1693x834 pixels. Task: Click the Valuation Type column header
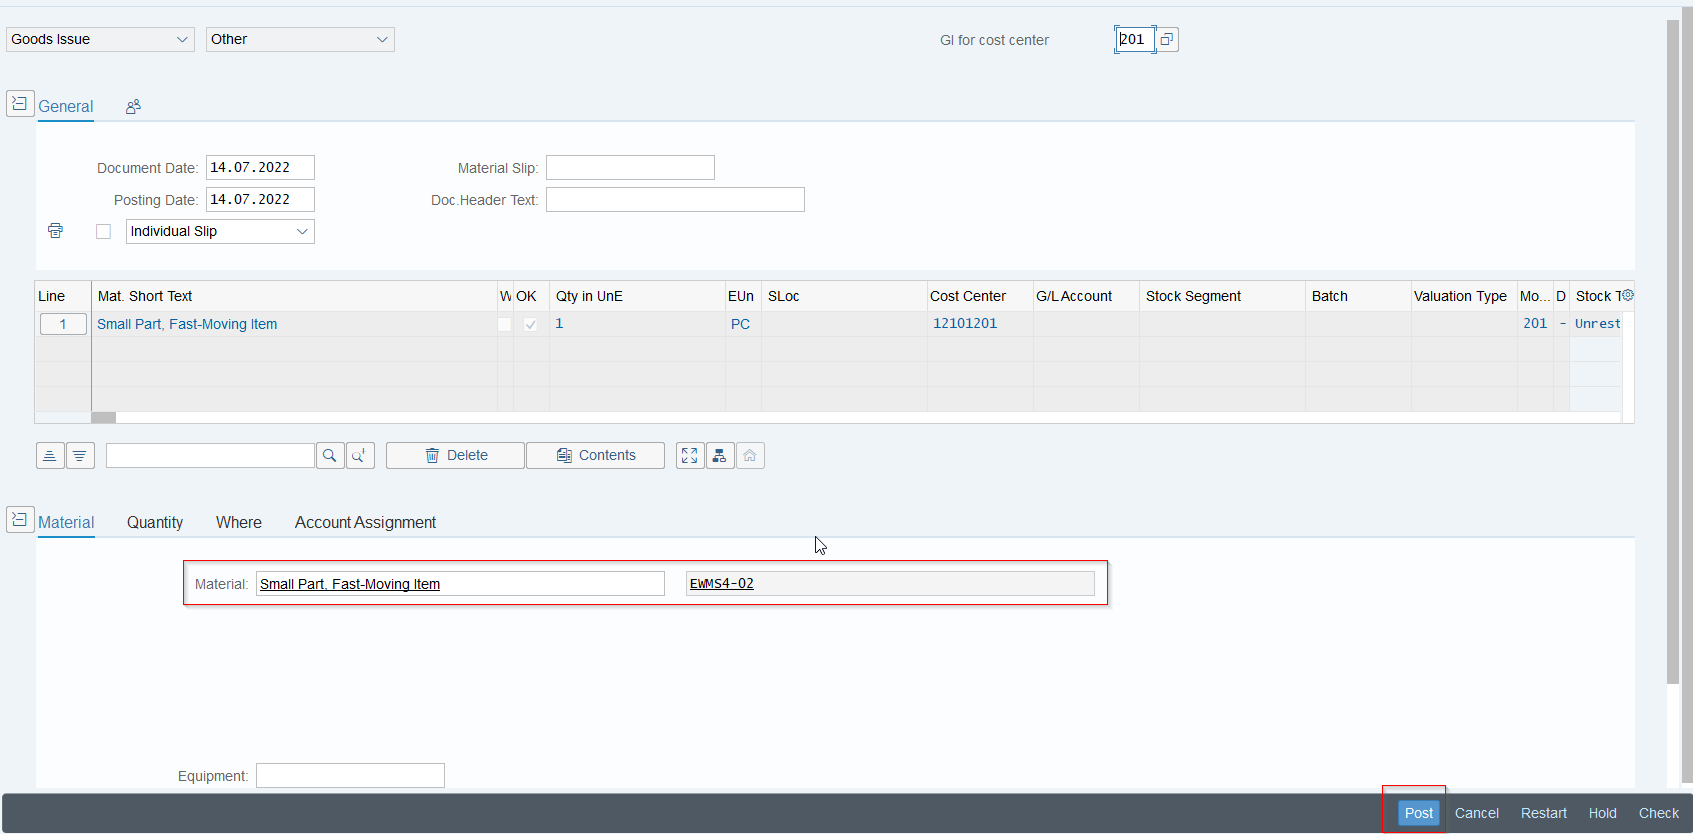point(1464,296)
